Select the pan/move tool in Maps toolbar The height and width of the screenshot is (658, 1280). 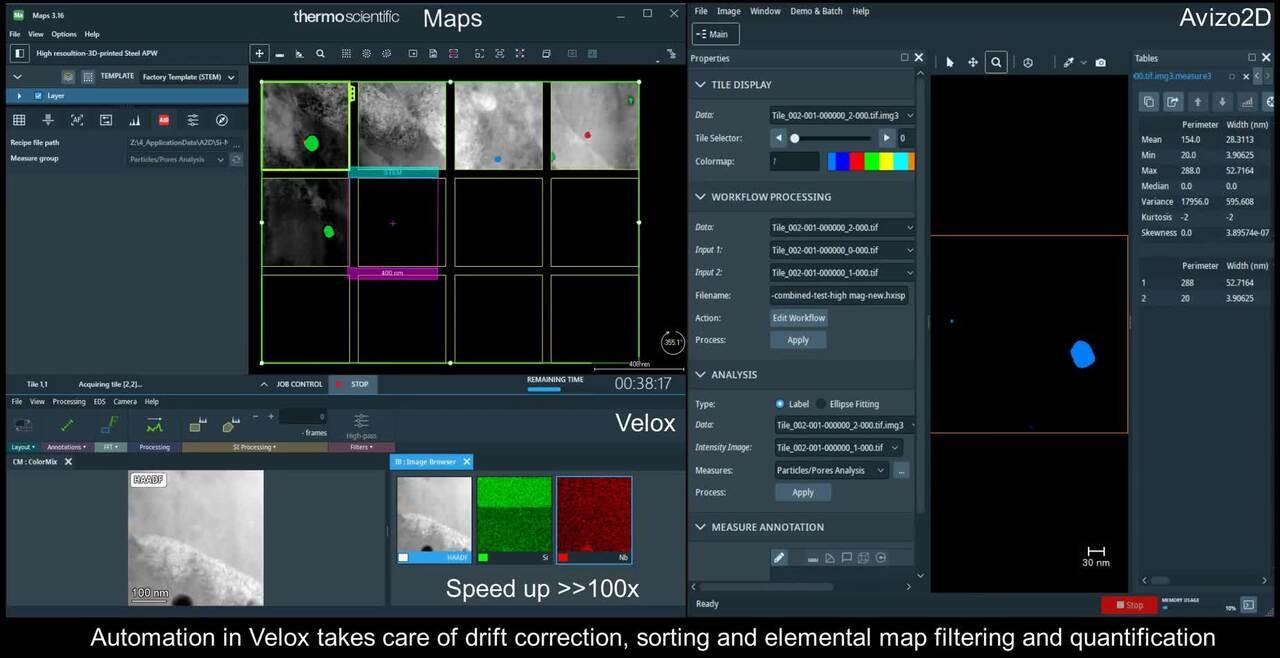[260, 54]
